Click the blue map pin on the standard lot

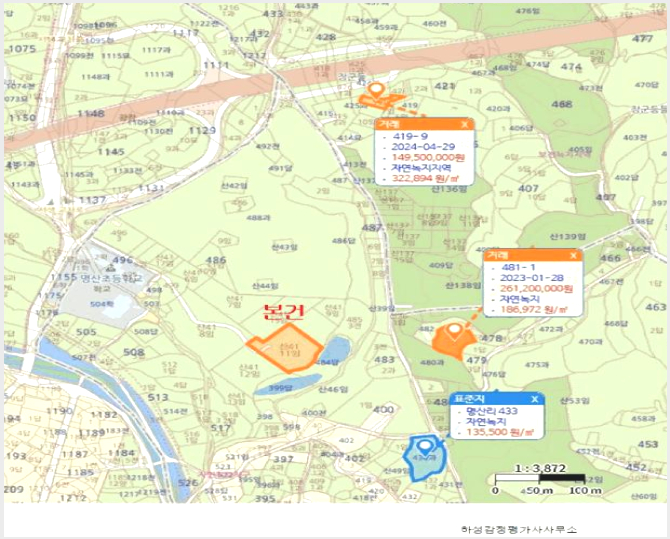tap(424, 448)
